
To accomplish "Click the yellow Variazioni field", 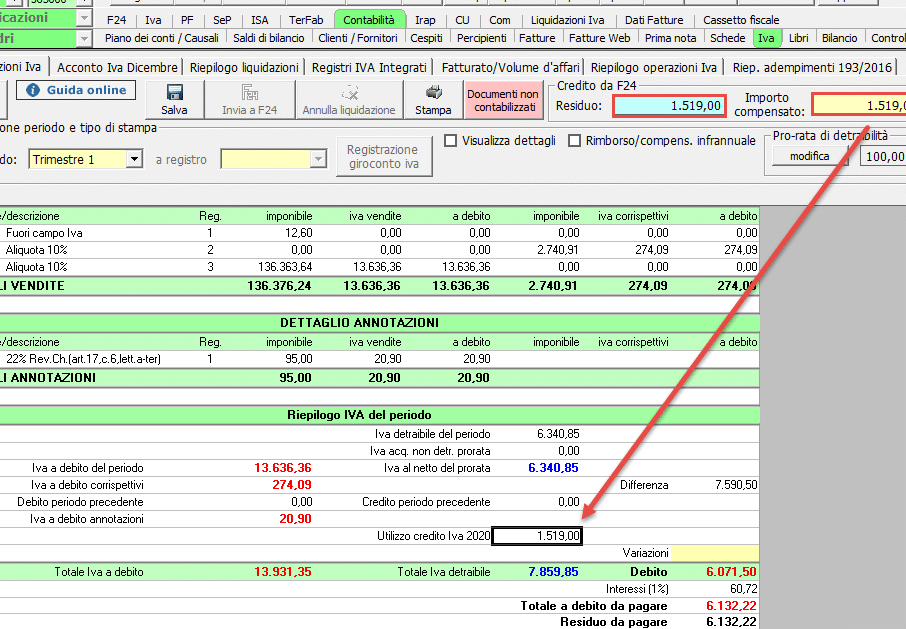I will tap(715, 553).
